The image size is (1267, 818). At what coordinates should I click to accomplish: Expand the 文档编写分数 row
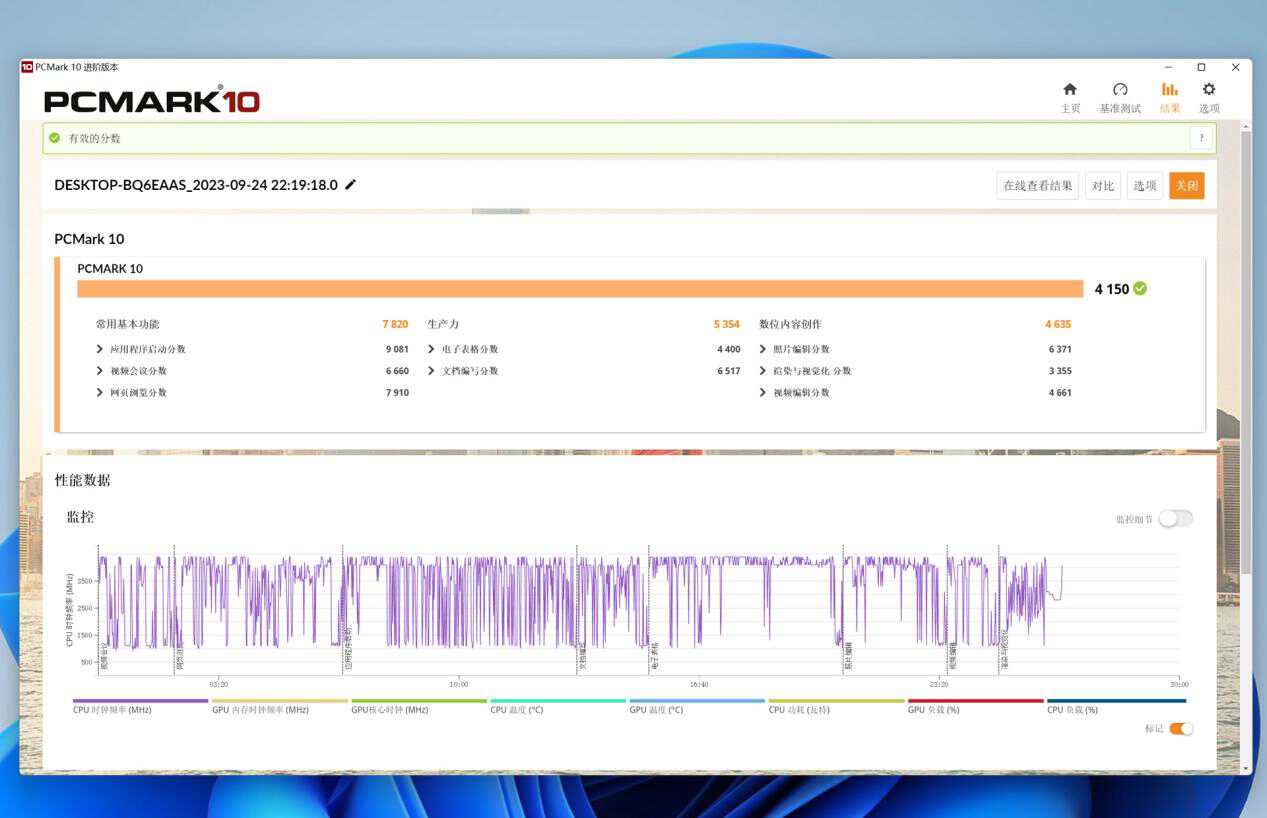click(x=431, y=371)
